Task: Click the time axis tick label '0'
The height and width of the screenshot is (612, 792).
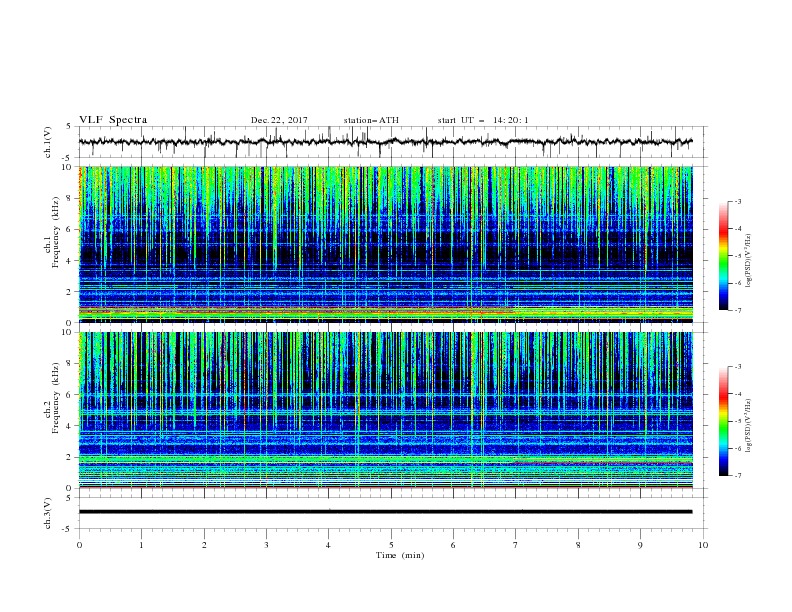Action: [x=79, y=545]
